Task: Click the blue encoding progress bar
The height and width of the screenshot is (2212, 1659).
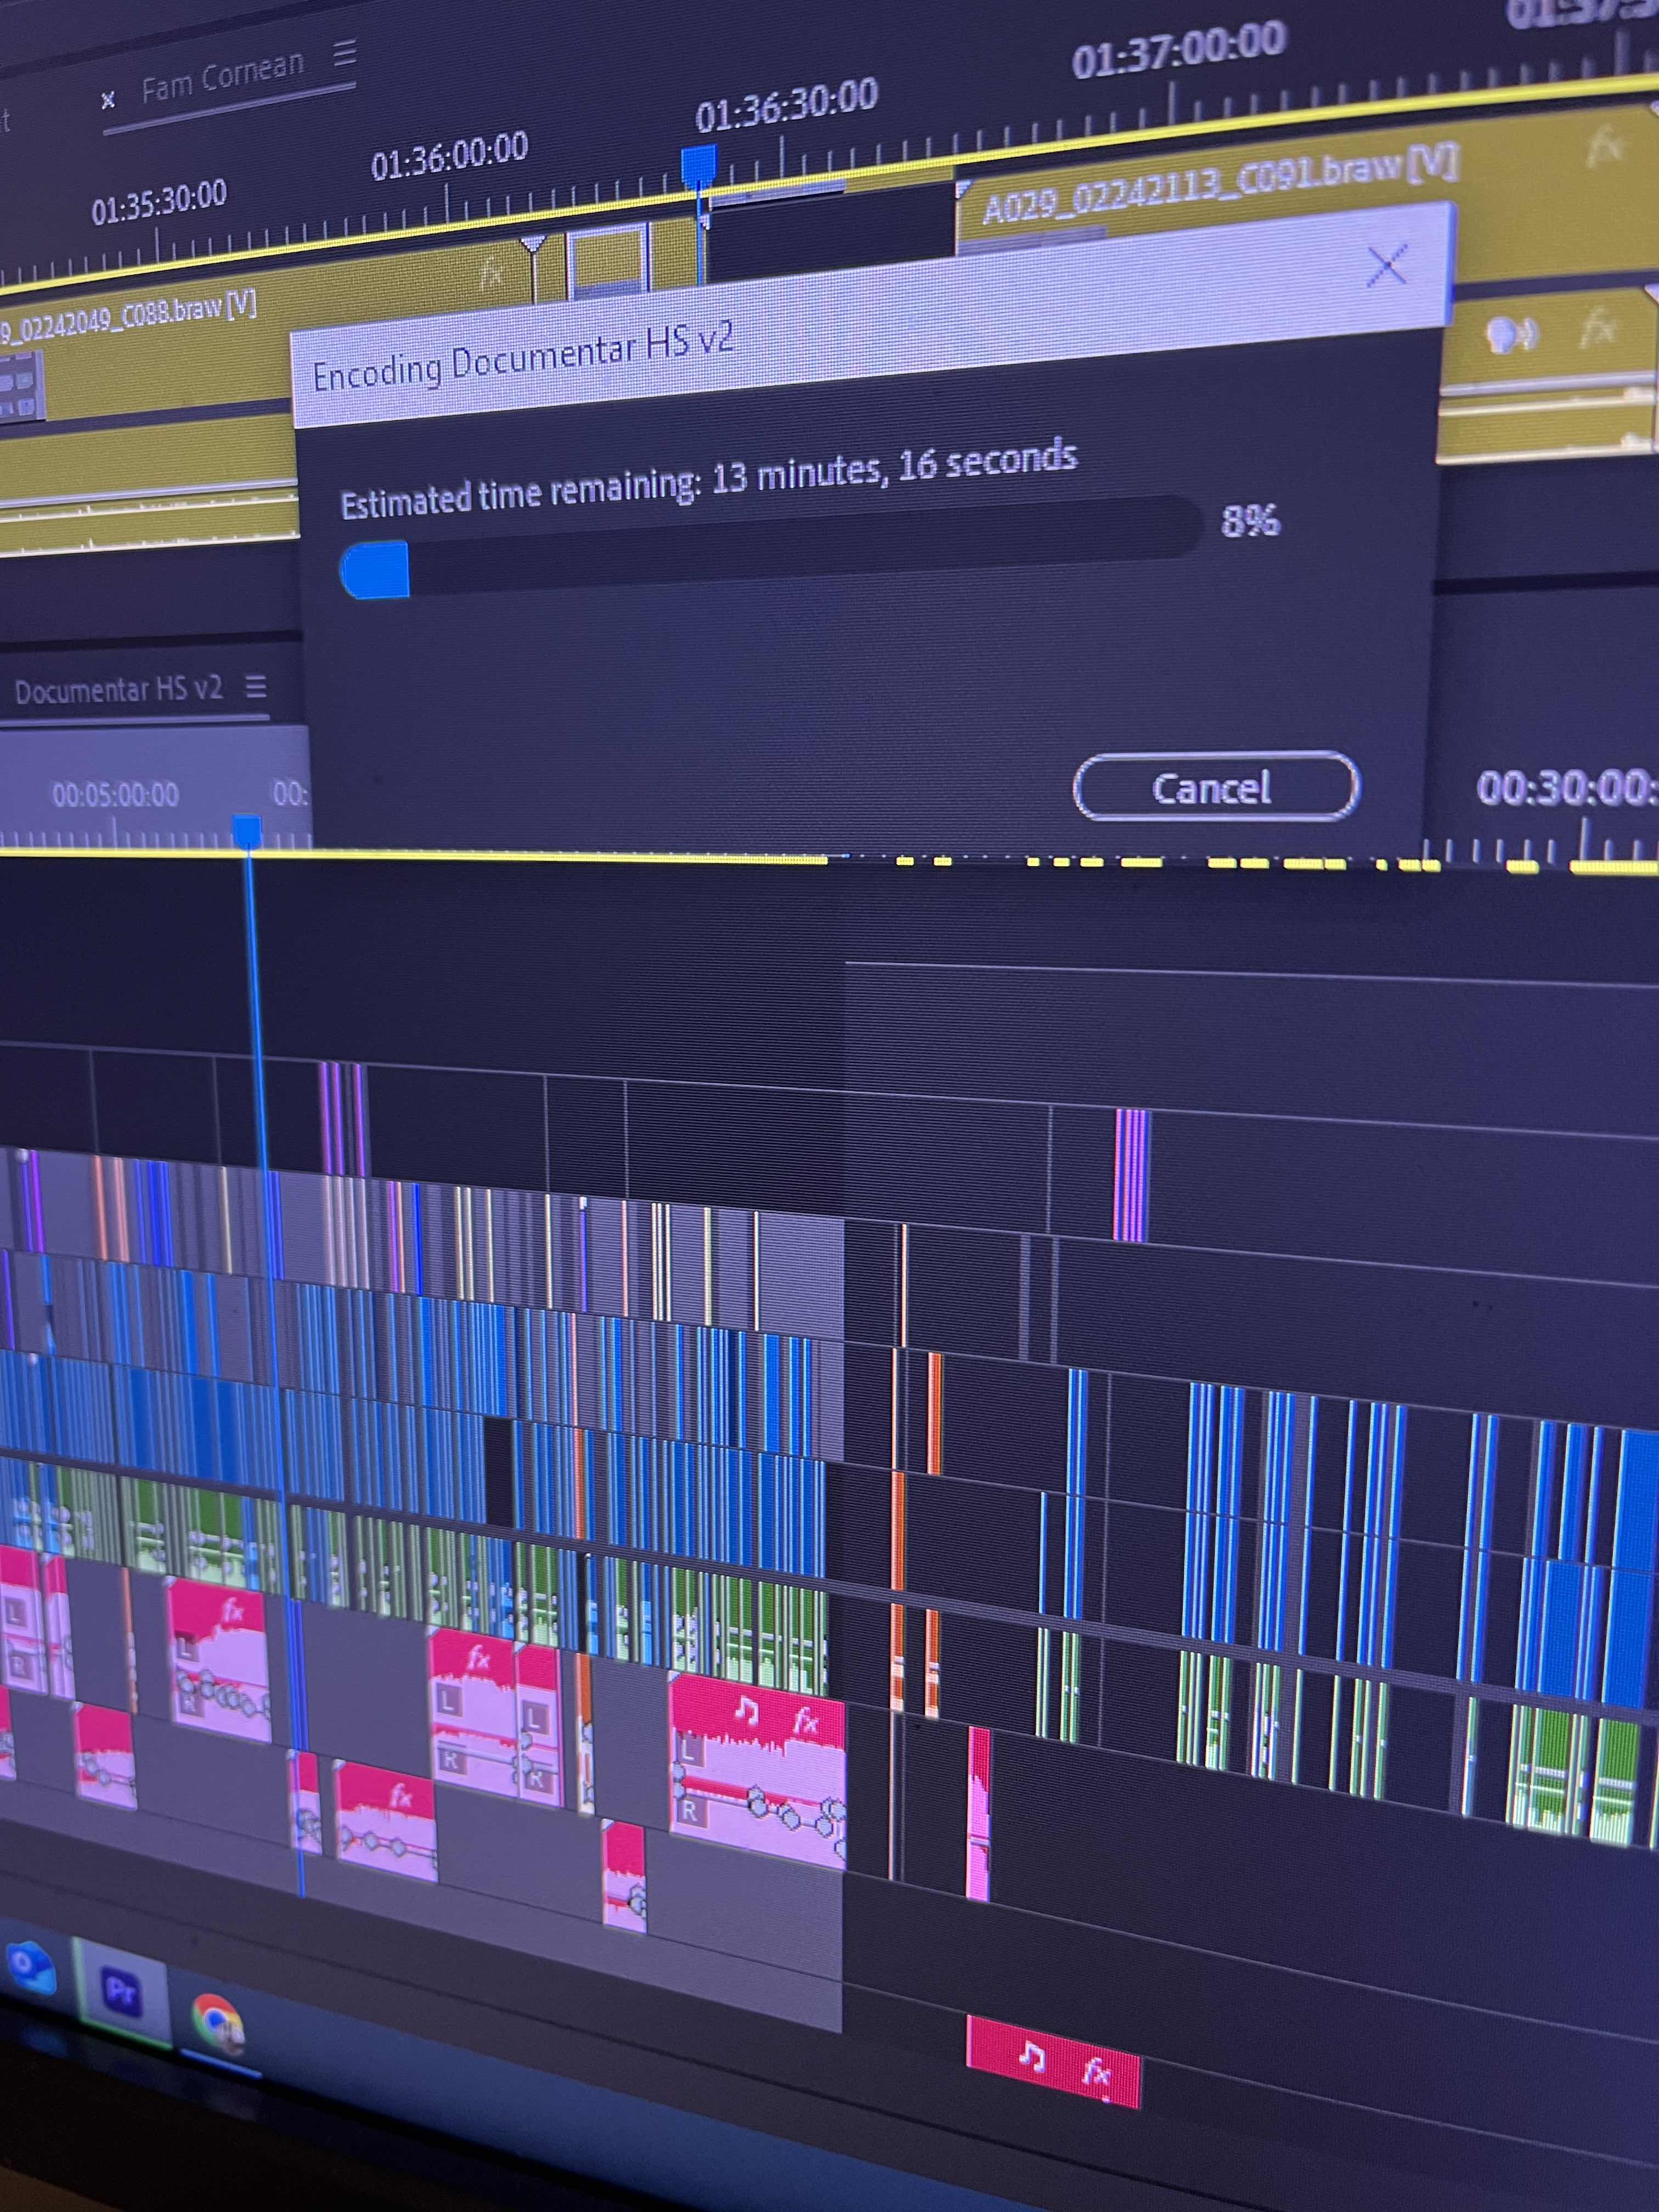Action: [375, 570]
